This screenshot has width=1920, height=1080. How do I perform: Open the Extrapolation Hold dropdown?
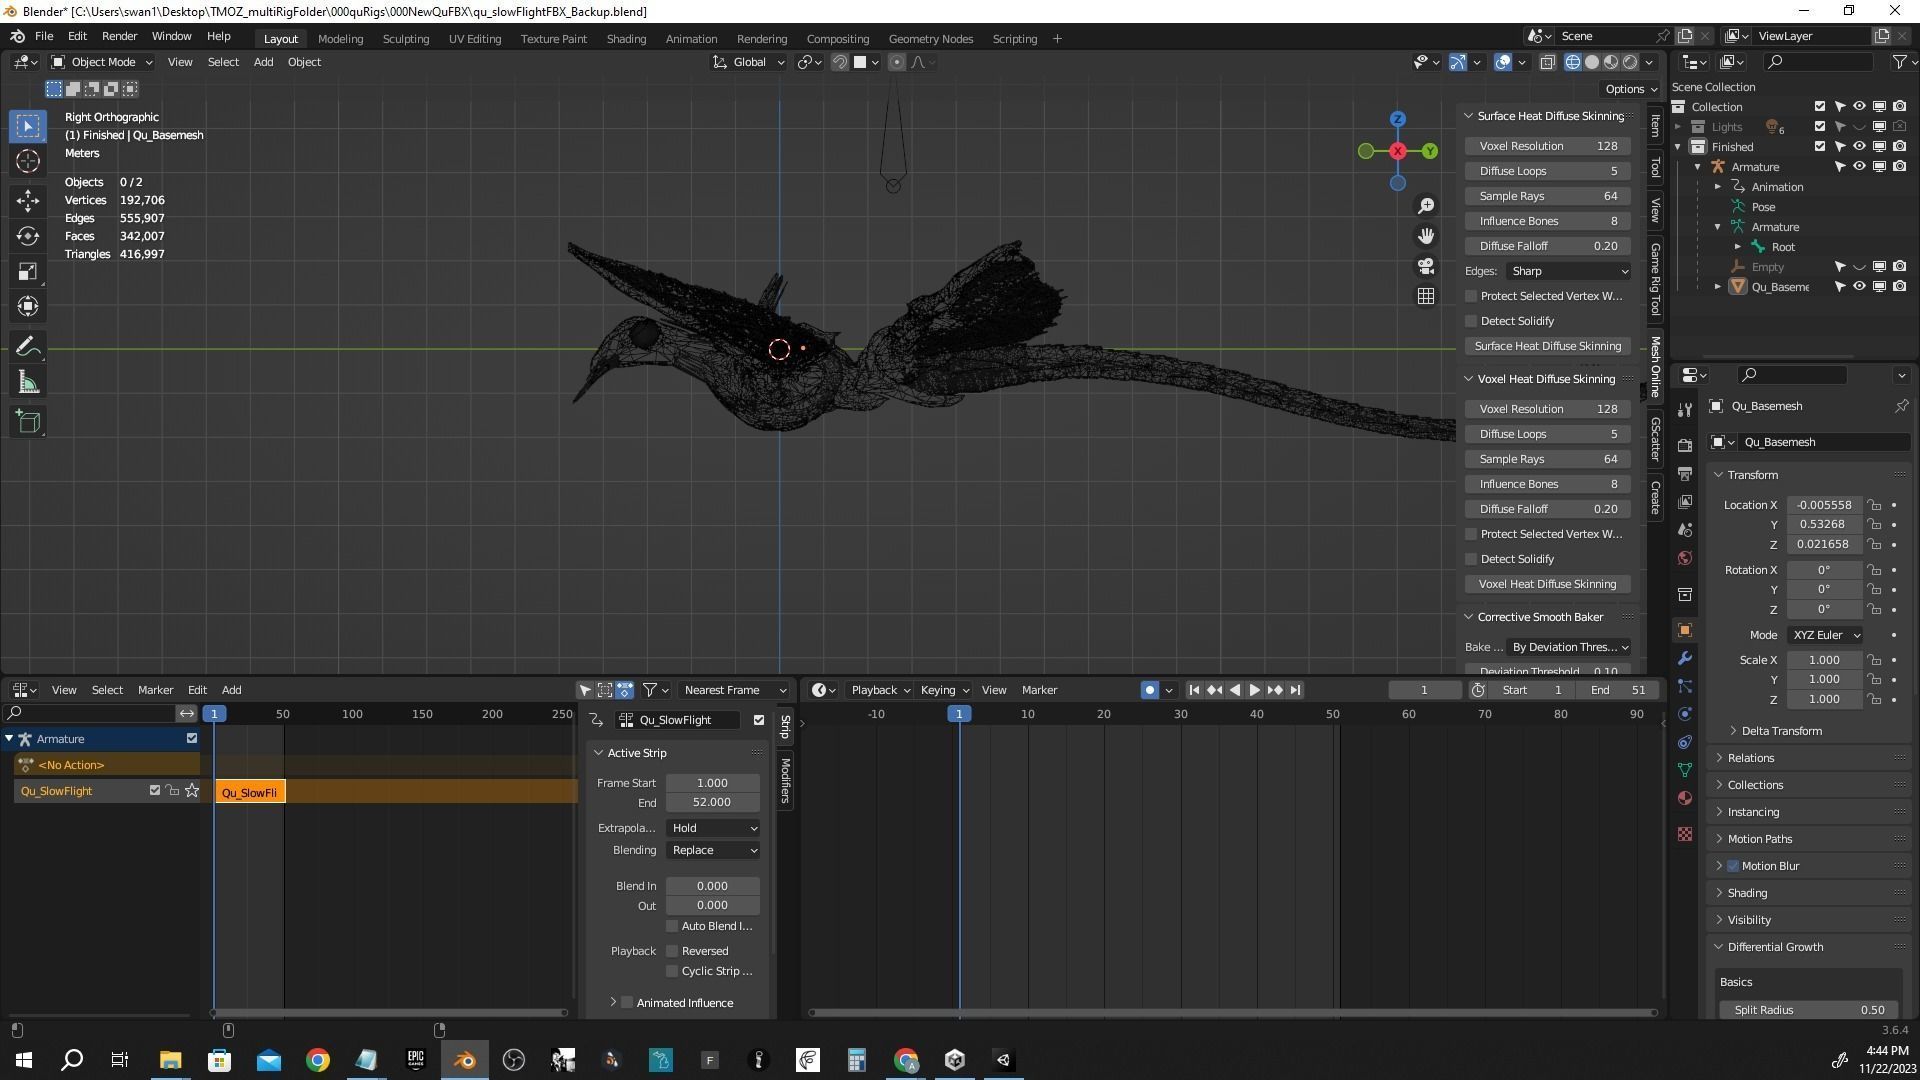[713, 828]
